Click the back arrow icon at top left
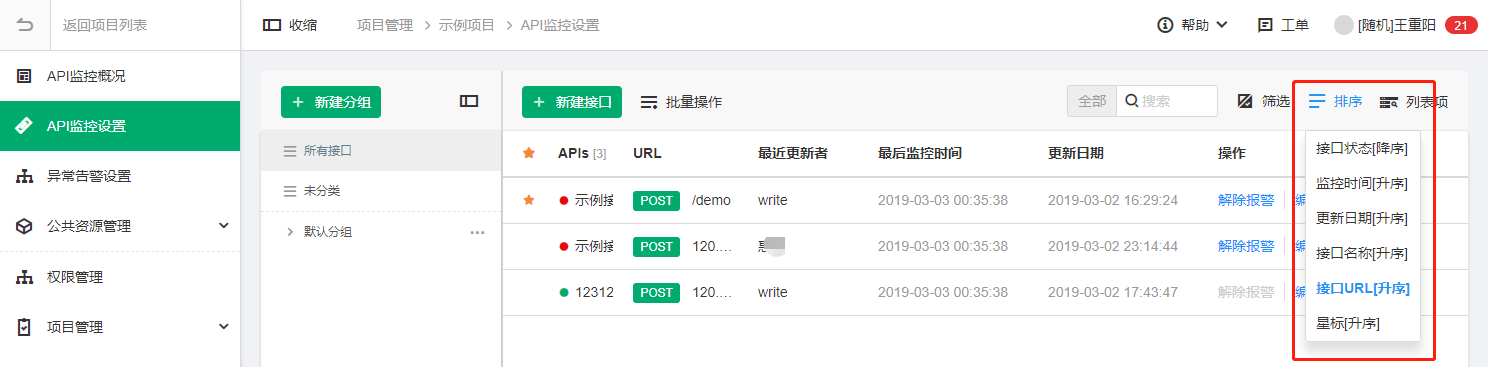1488x367 pixels. click(x=24, y=25)
